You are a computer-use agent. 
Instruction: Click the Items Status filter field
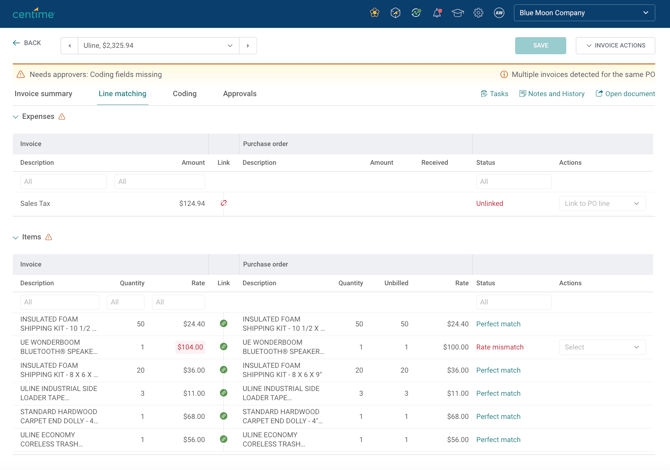click(x=512, y=302)
